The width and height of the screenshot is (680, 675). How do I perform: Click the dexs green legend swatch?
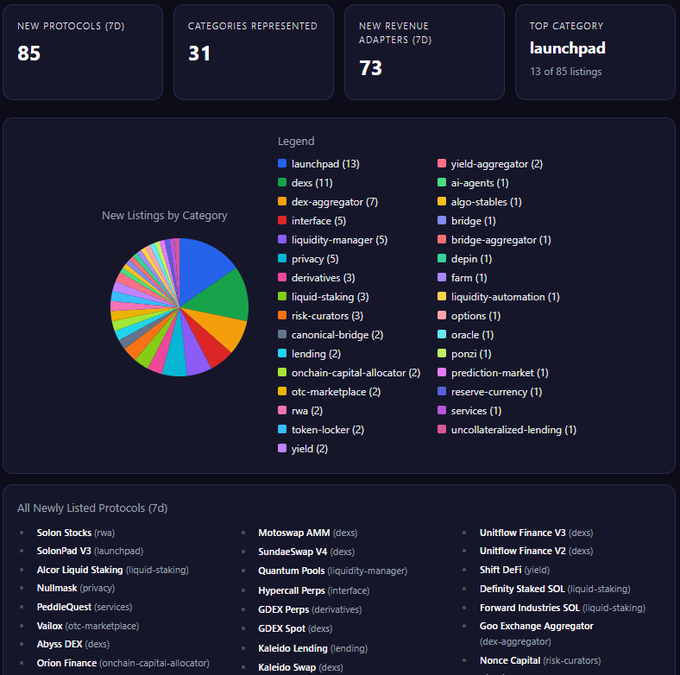click(282, 183)
